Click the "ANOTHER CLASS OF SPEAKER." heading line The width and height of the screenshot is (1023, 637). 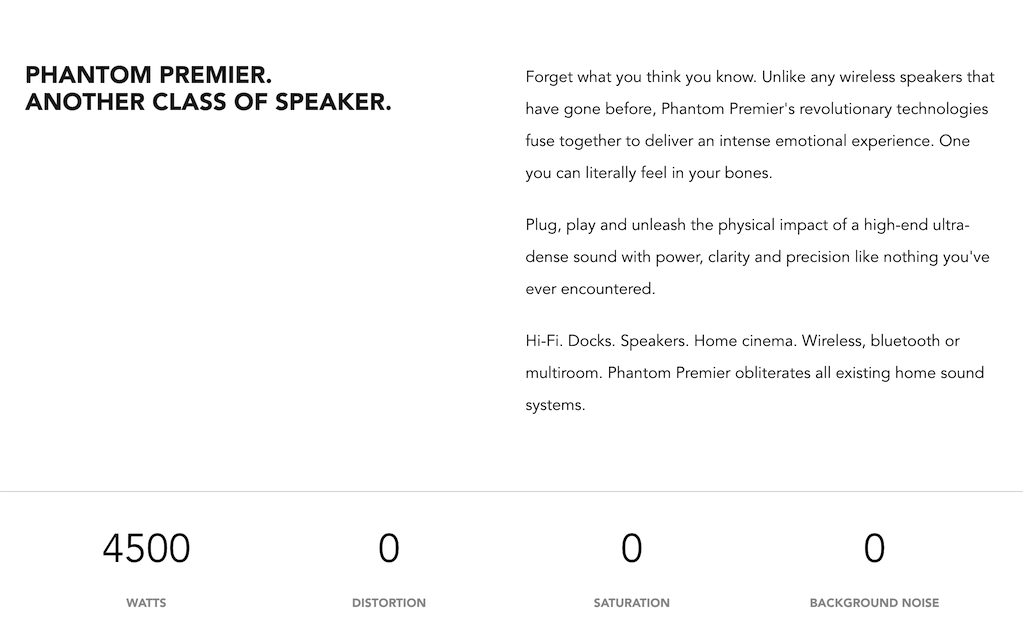tap(208, 102)
